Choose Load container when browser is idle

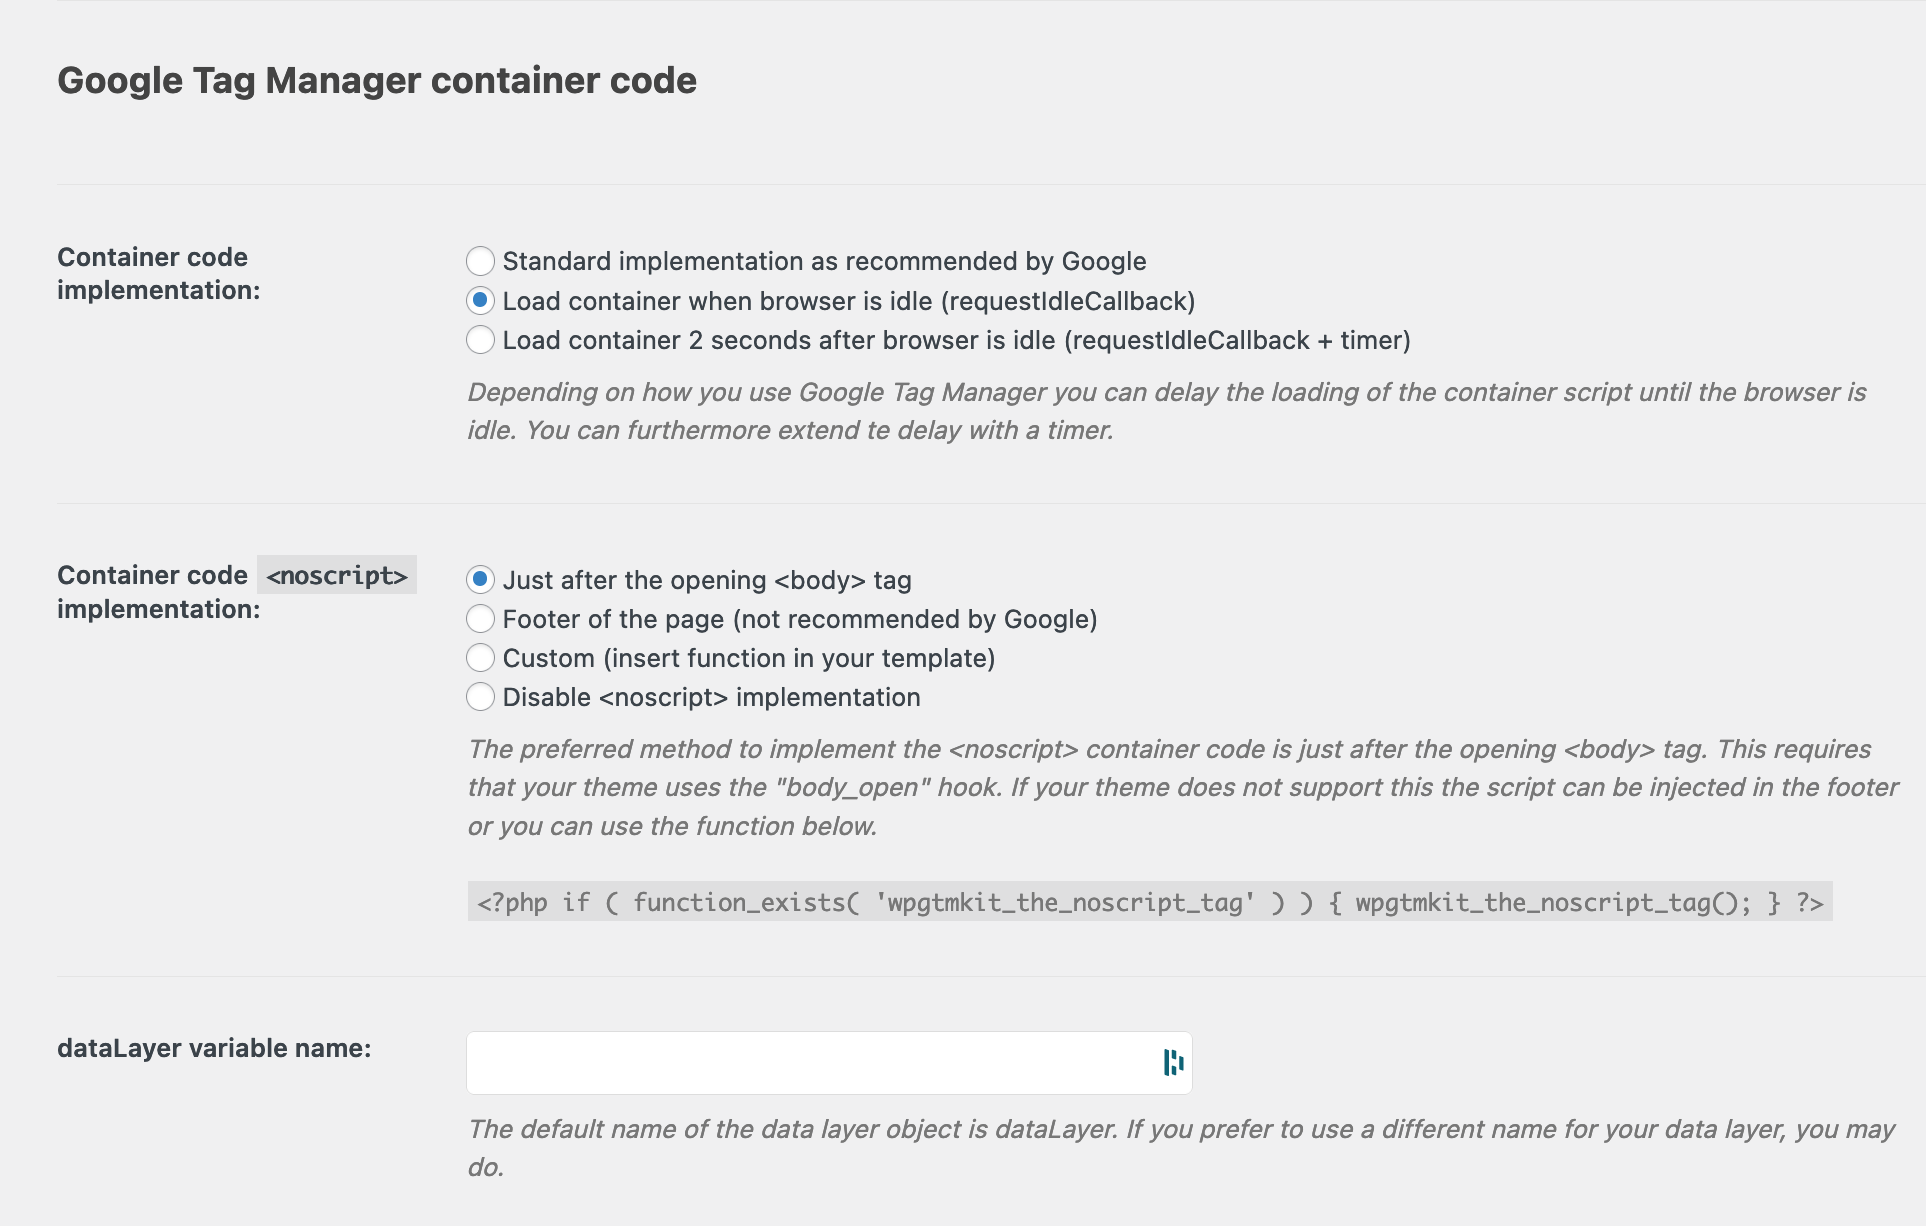coord(481,300)
